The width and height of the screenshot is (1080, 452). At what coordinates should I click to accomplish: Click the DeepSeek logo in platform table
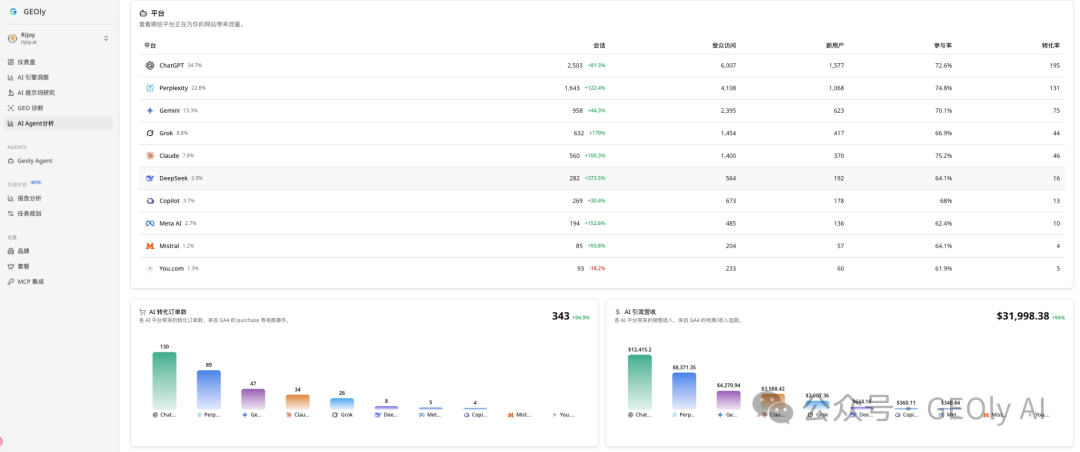(x=149, y=178)
